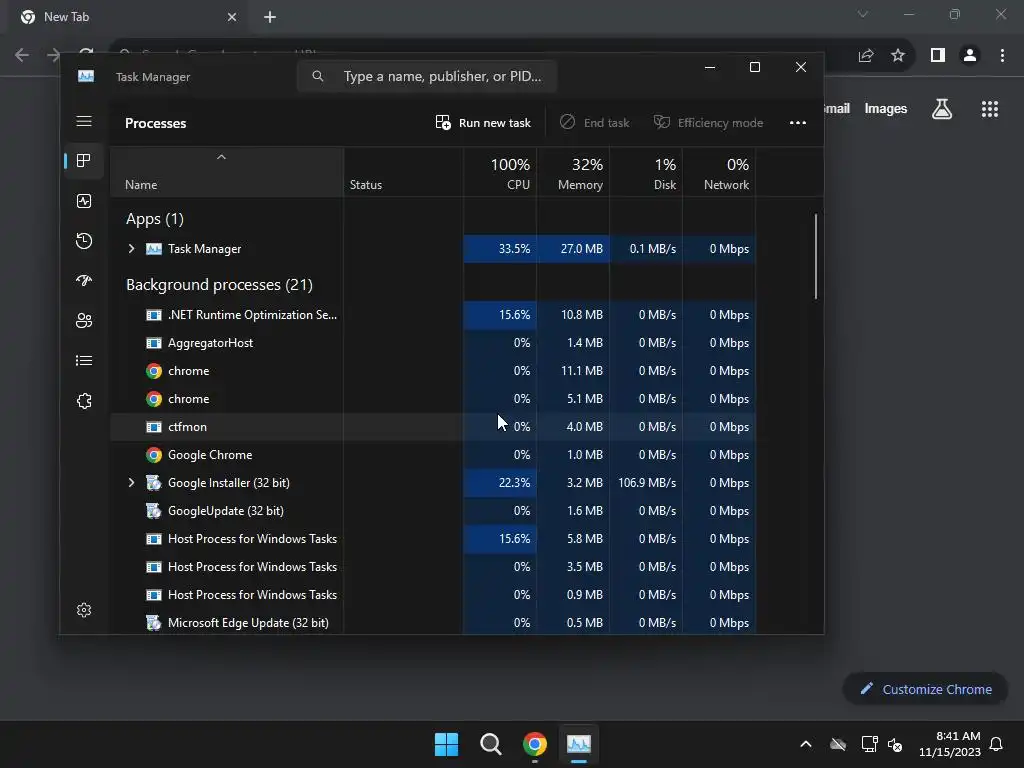The height and width of the screenshot is (768, 1024).
Task: Select the GoogleUpdate (32 bit) process
Action: click(433, 511)
